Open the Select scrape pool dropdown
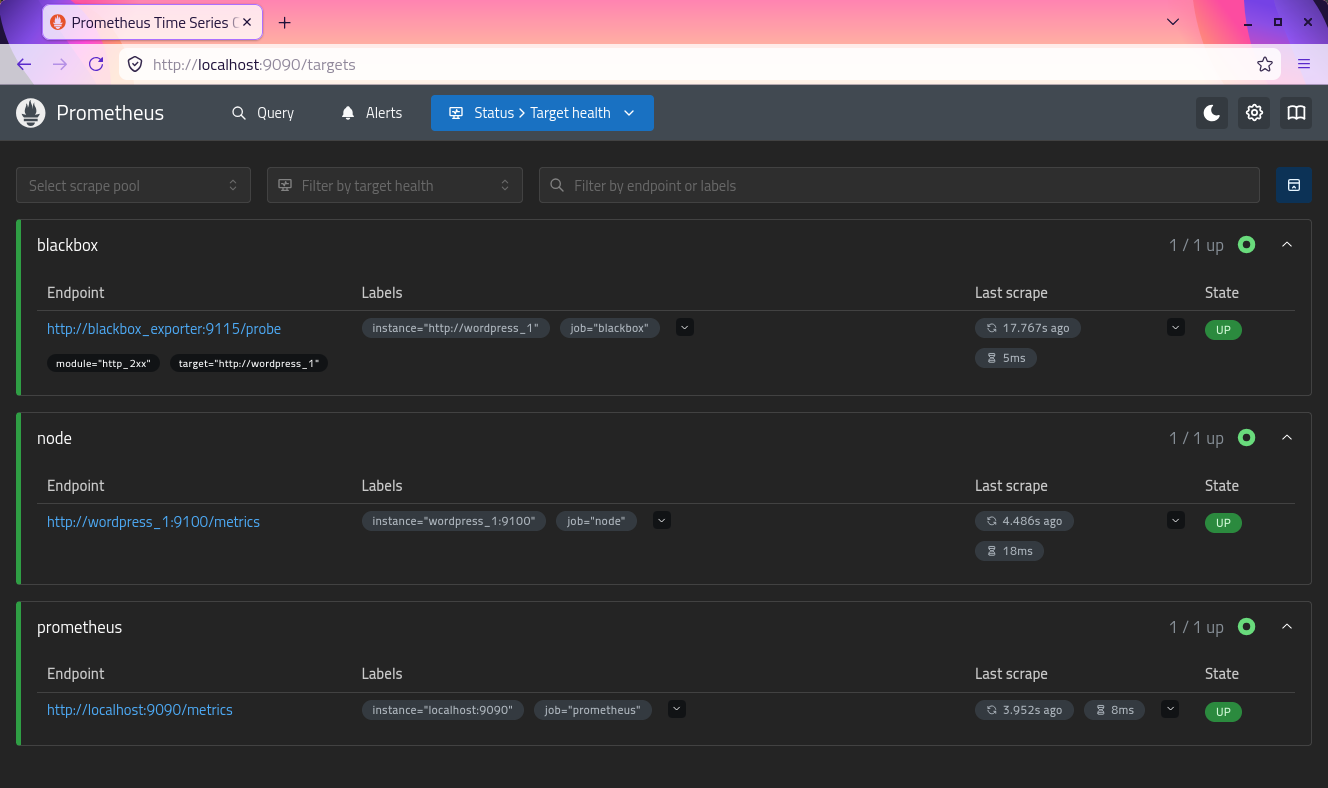 point(133,185)
